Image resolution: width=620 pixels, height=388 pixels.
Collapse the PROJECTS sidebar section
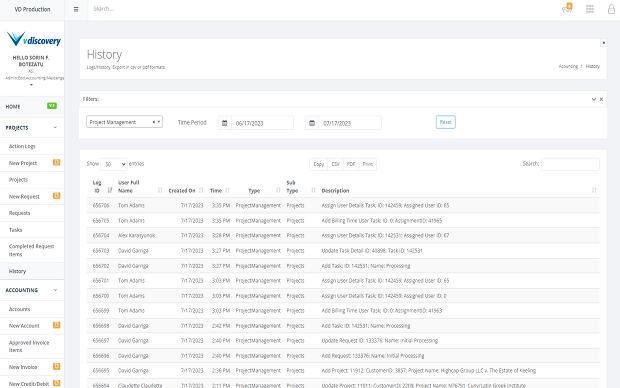coord(55,127)
